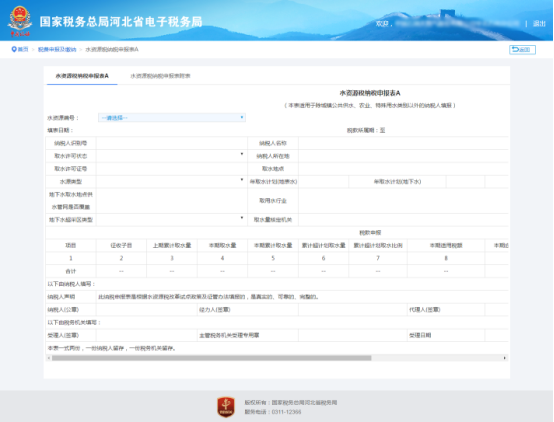Image resolution: width=554 pixels, height=422 pixels.
Task: Click the 税款申报 section heading
Action: click(370, 233)
